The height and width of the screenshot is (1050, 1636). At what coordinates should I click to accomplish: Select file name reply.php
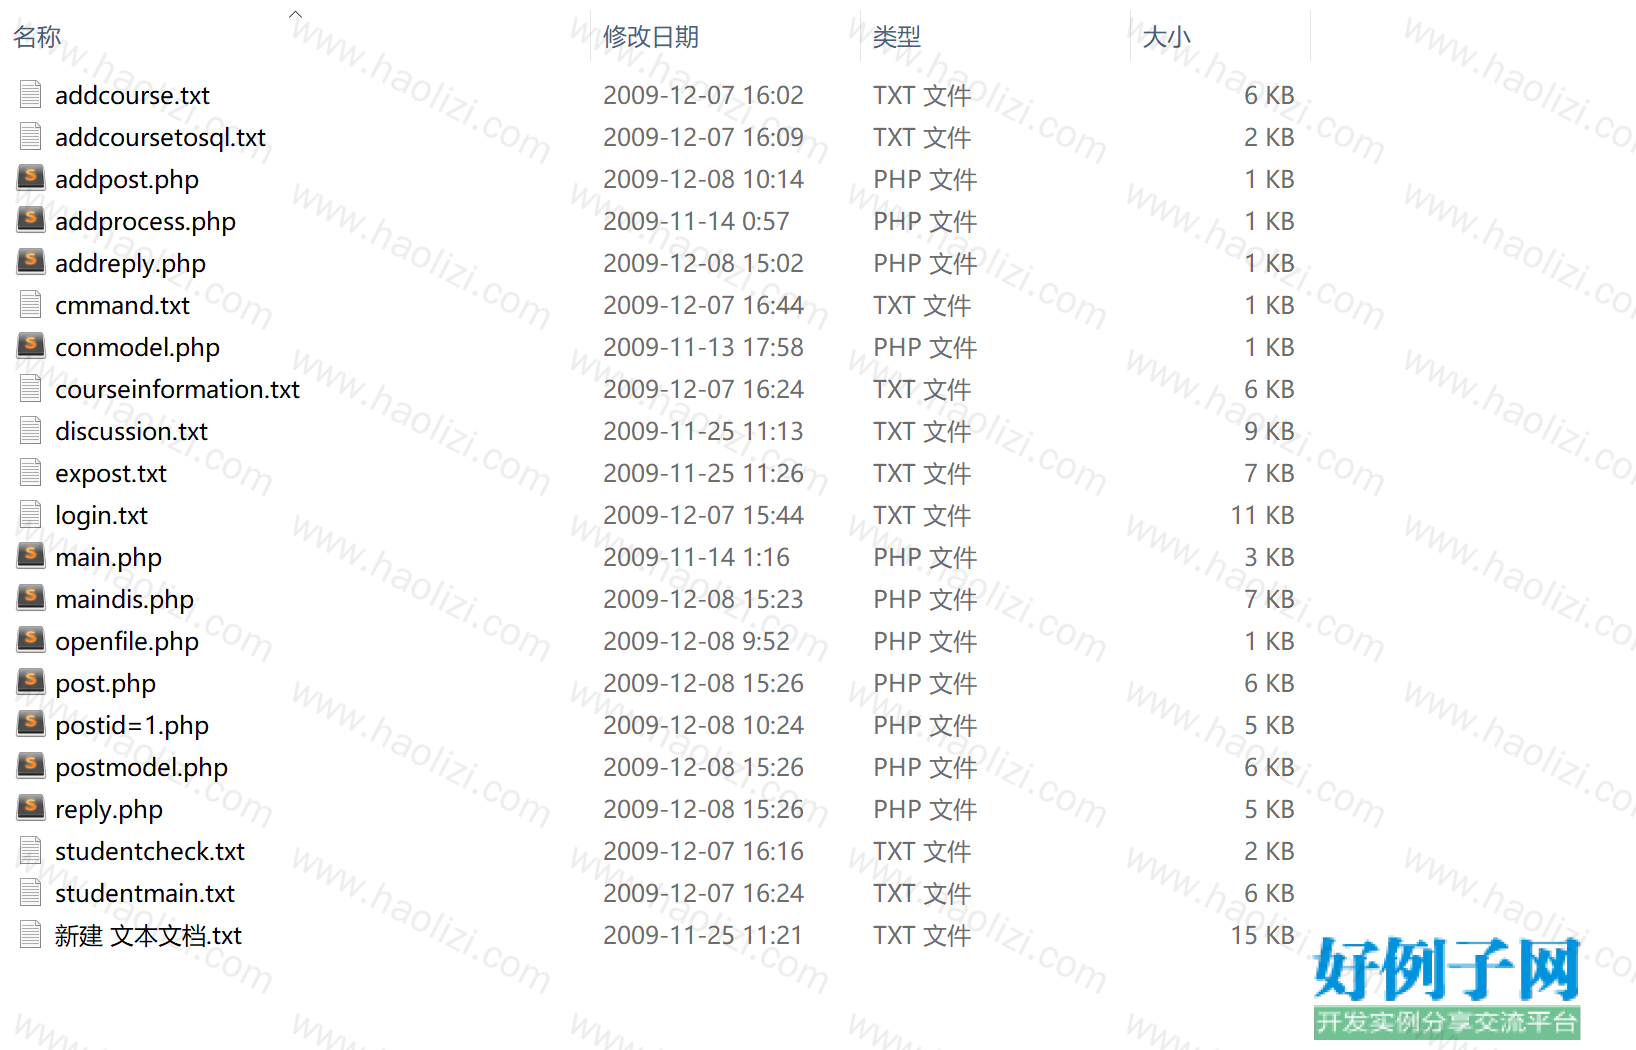[x=109, y=810]
